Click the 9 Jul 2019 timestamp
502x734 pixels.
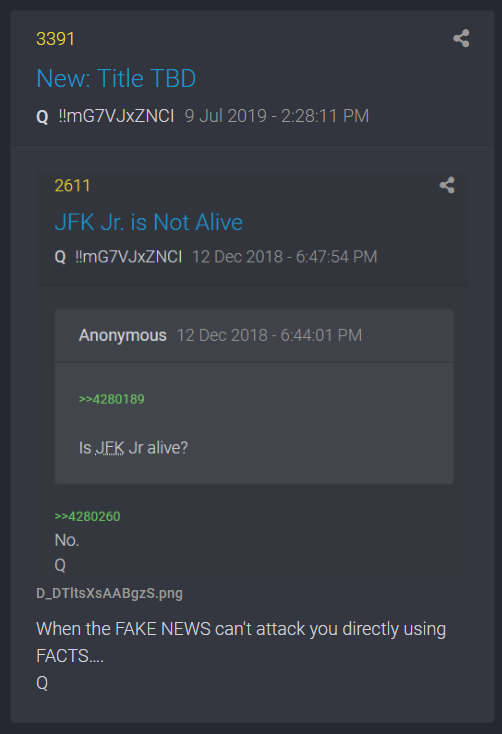pyautogui.click(x=277, y=116)
